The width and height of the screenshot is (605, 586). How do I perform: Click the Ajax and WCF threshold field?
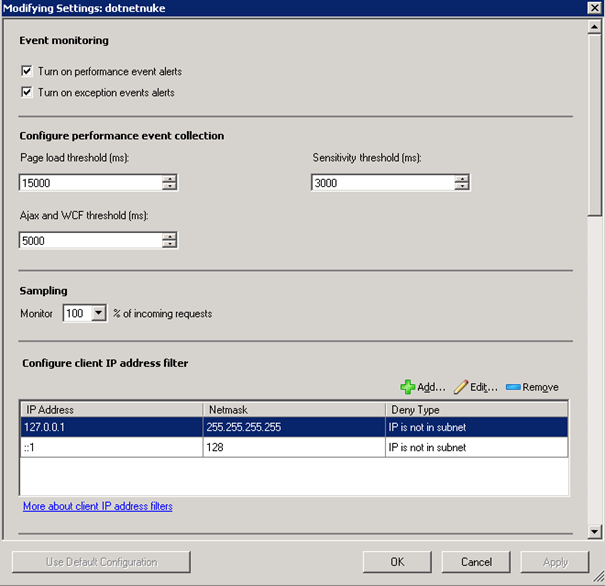coord(91,240)
